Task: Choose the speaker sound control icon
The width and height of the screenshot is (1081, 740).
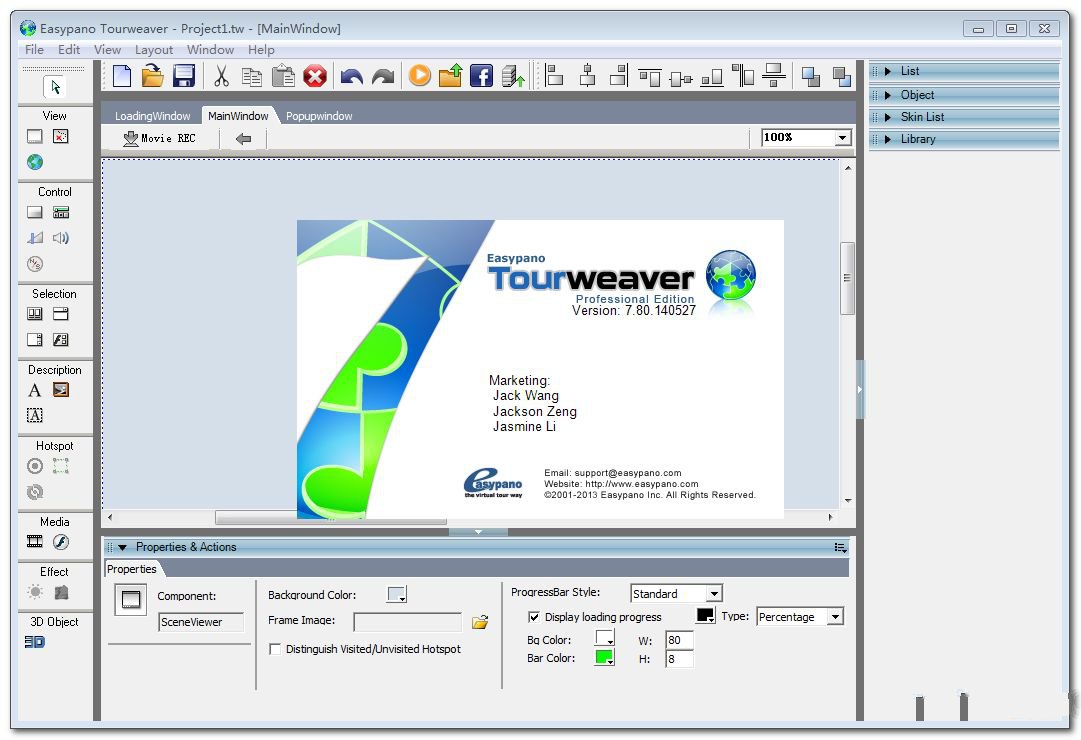Action: [61, 238]
